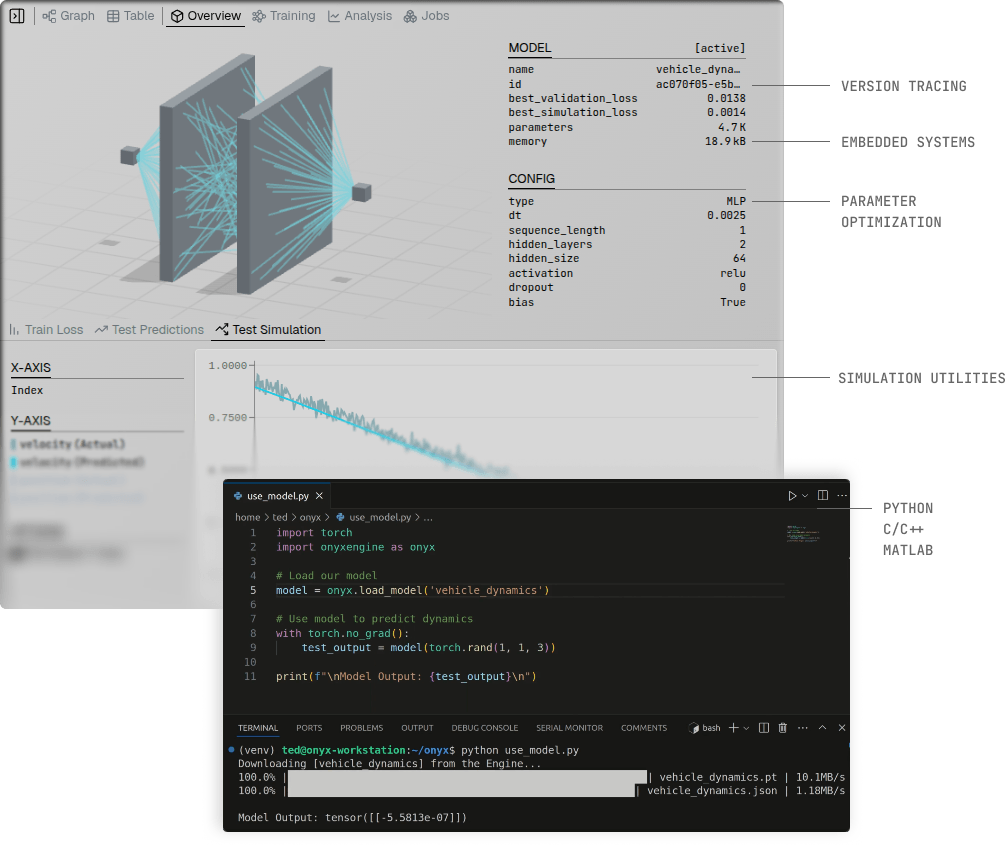Open run options dropdown beside play button
The height and width of the screenshot is (845, 1006).
pos(805,495)
